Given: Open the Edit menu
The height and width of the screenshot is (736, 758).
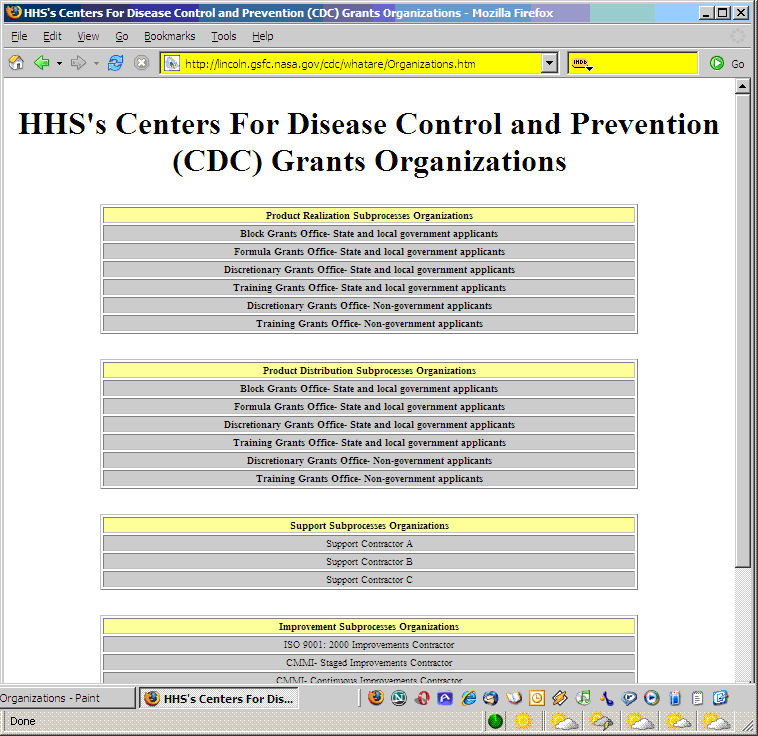Looking at the screenshot, I should coord(52,36).
